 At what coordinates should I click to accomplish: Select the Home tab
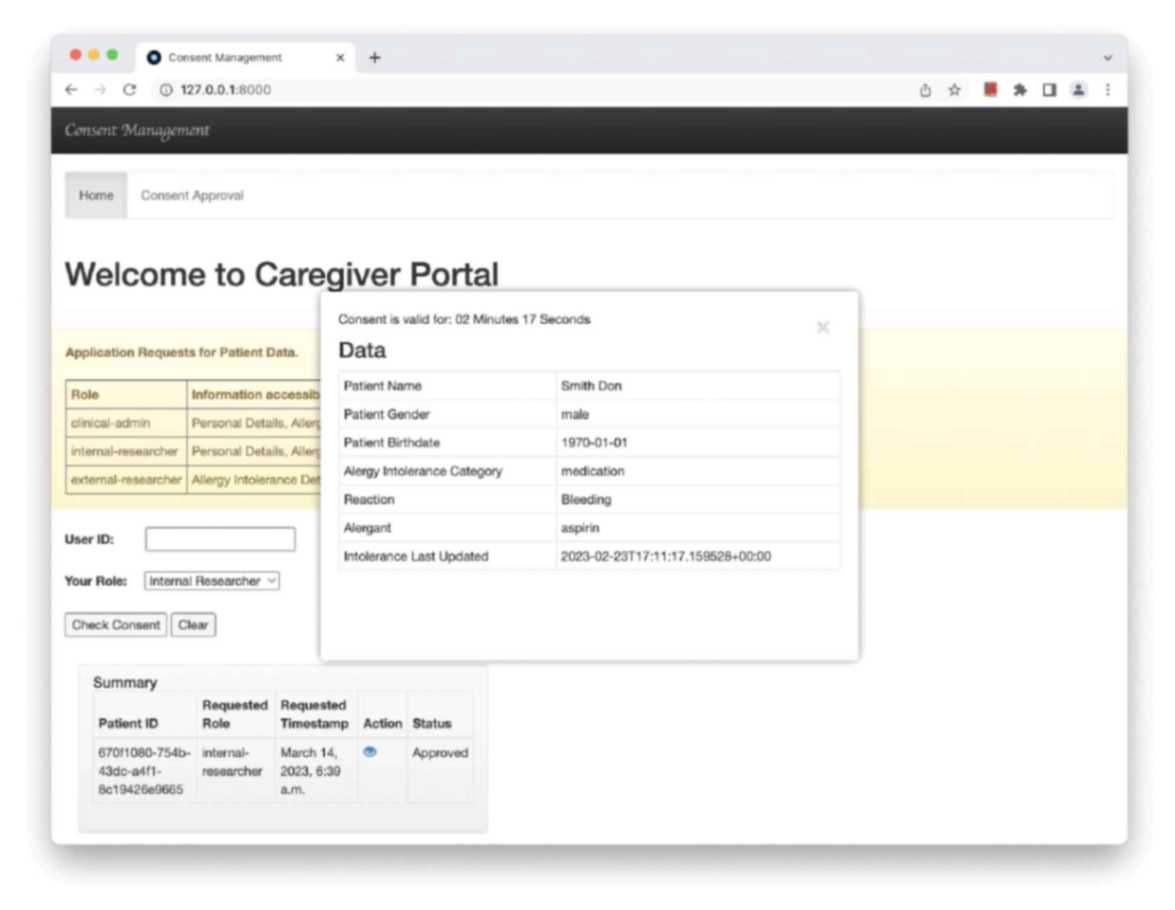96,196
